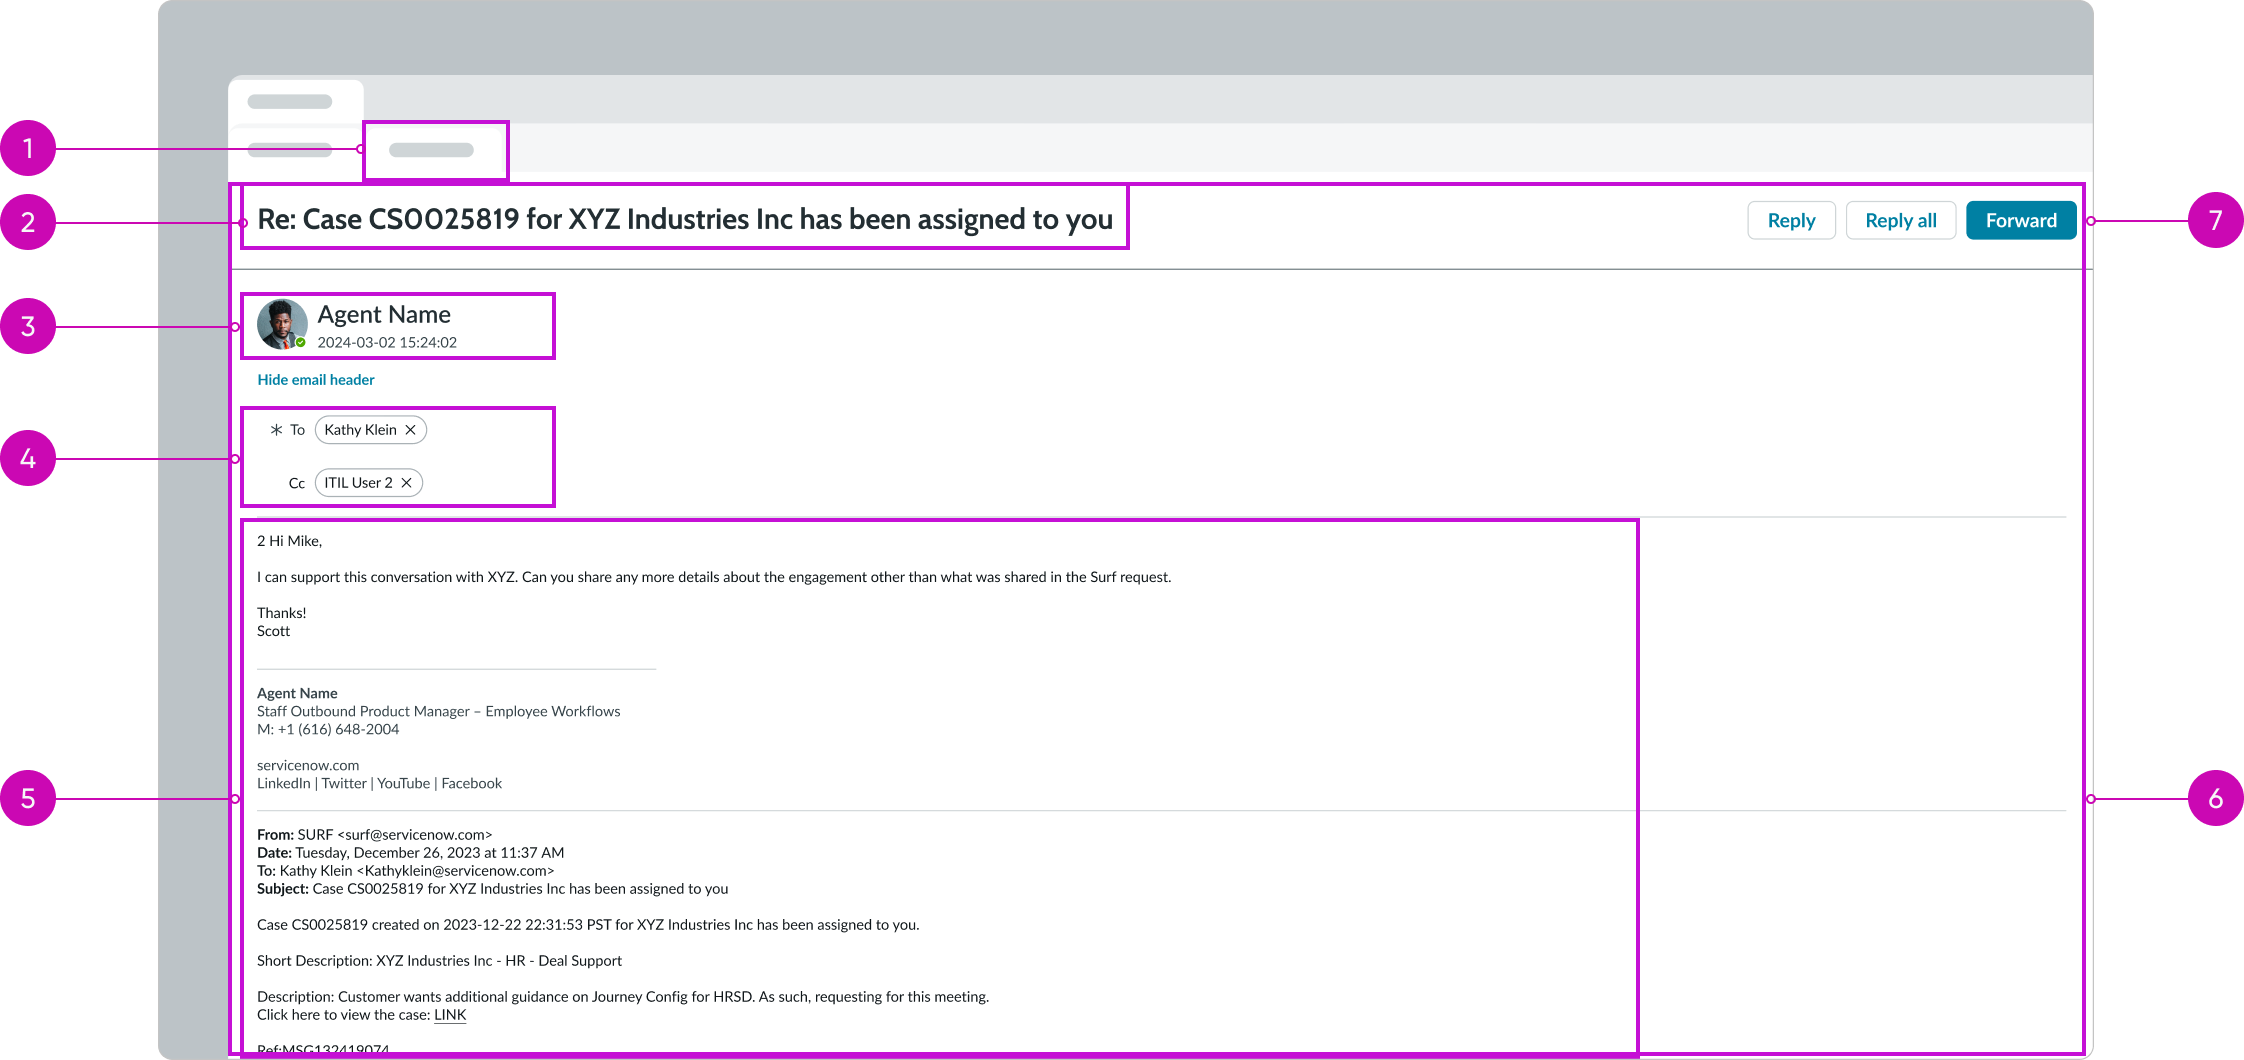This screenshot has height=1060, width=2244.
Task: Click the Cc recipient input field
Action: click(480, 482)
